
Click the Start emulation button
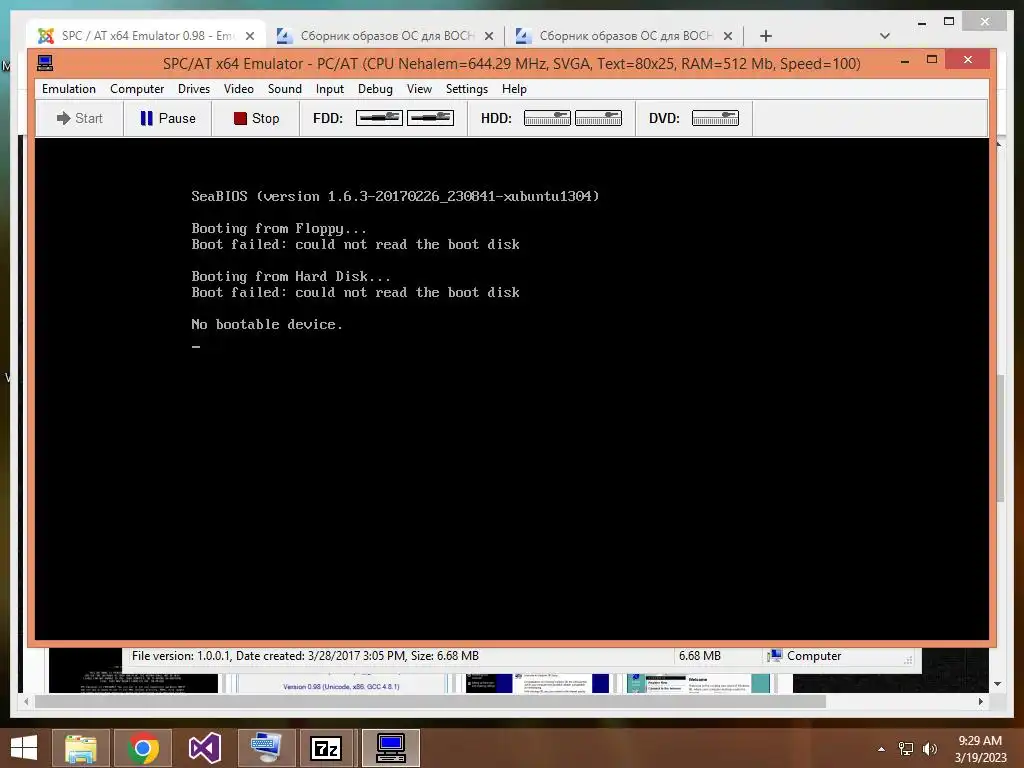(80, 118)
